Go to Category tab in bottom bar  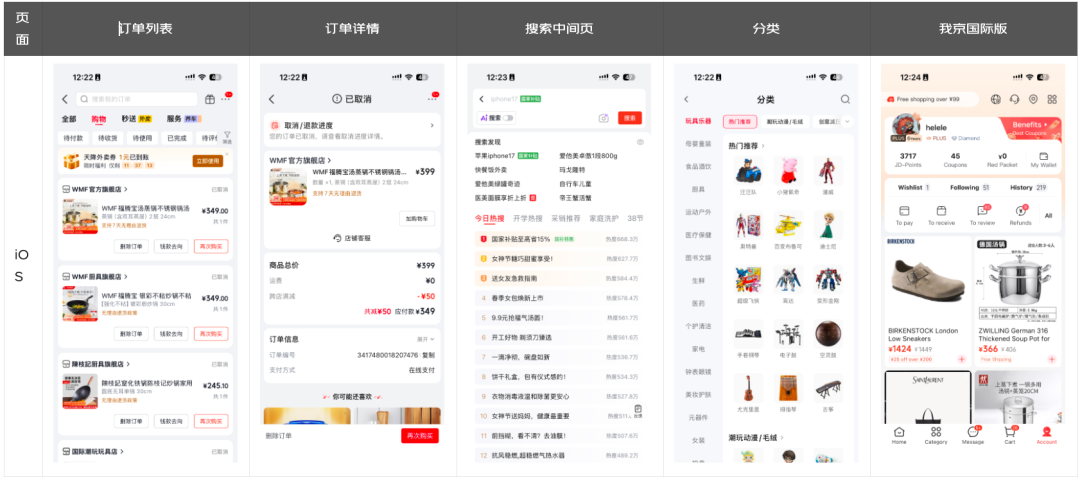(935, 435)
